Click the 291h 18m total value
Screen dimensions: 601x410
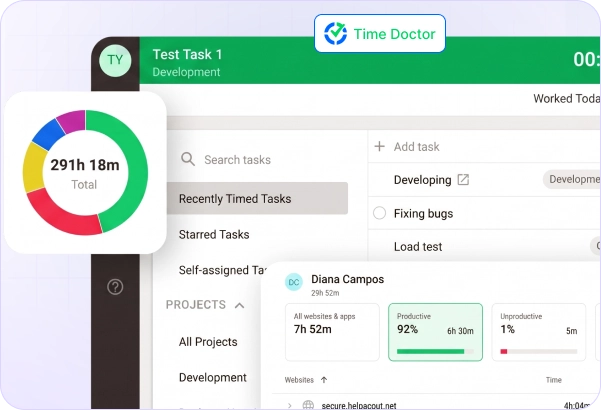[x=85, y=165]
